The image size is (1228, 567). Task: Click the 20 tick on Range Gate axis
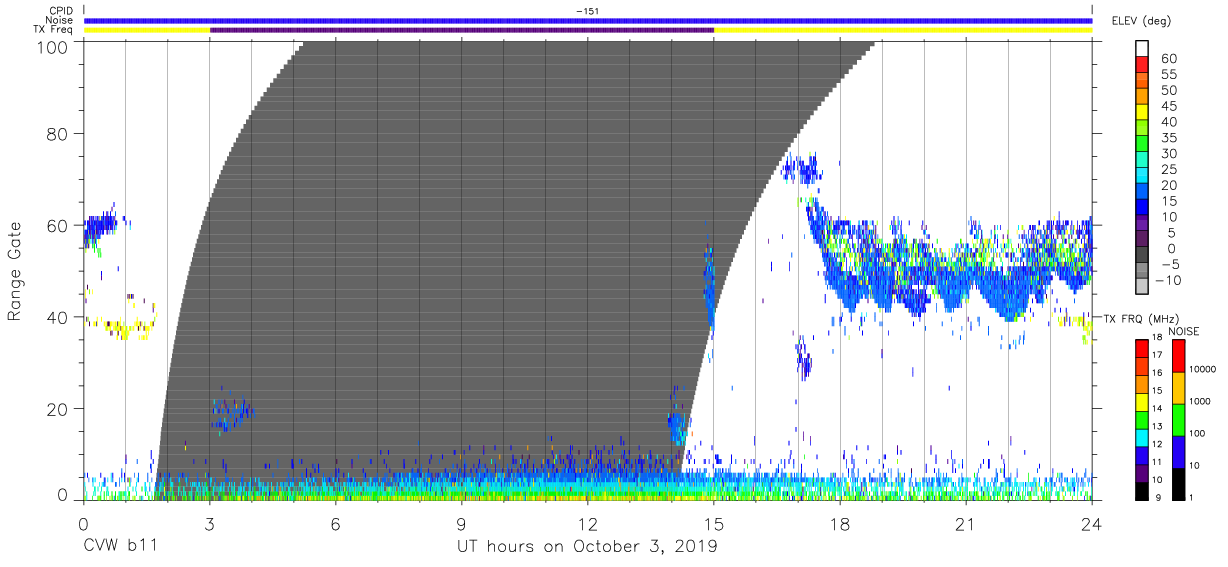click(x=60, y=409)
